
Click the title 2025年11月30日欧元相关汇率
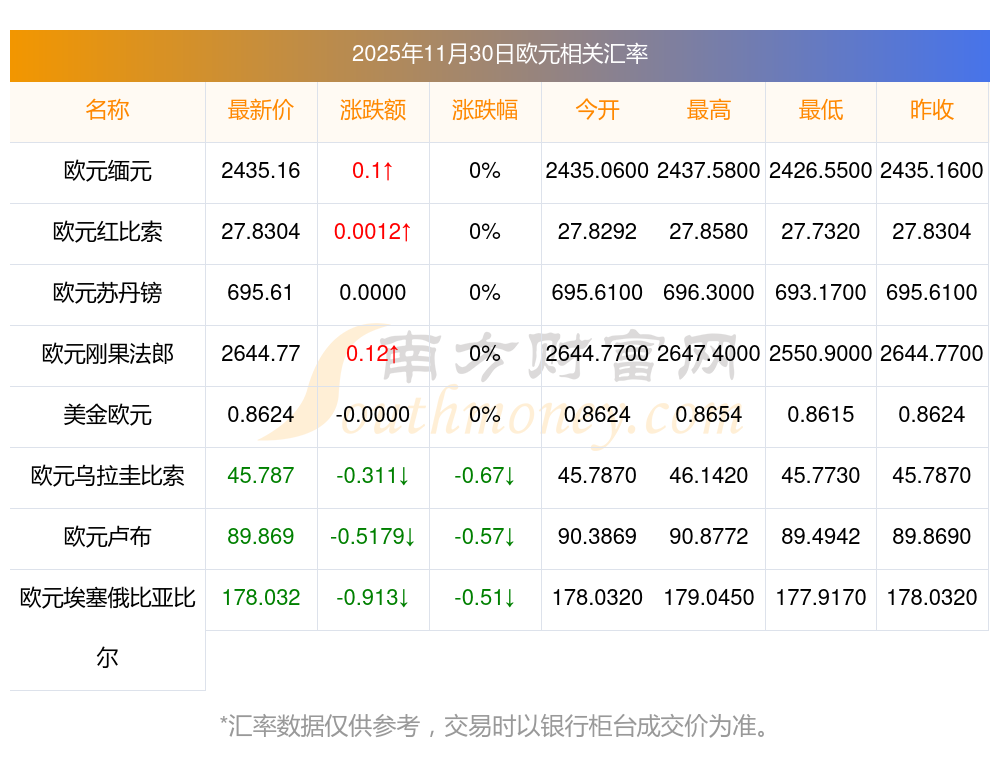coord(499,54)
